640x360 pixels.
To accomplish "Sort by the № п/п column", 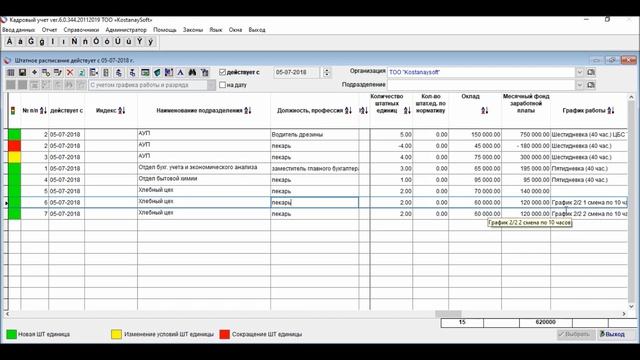I will pos(43,111).
